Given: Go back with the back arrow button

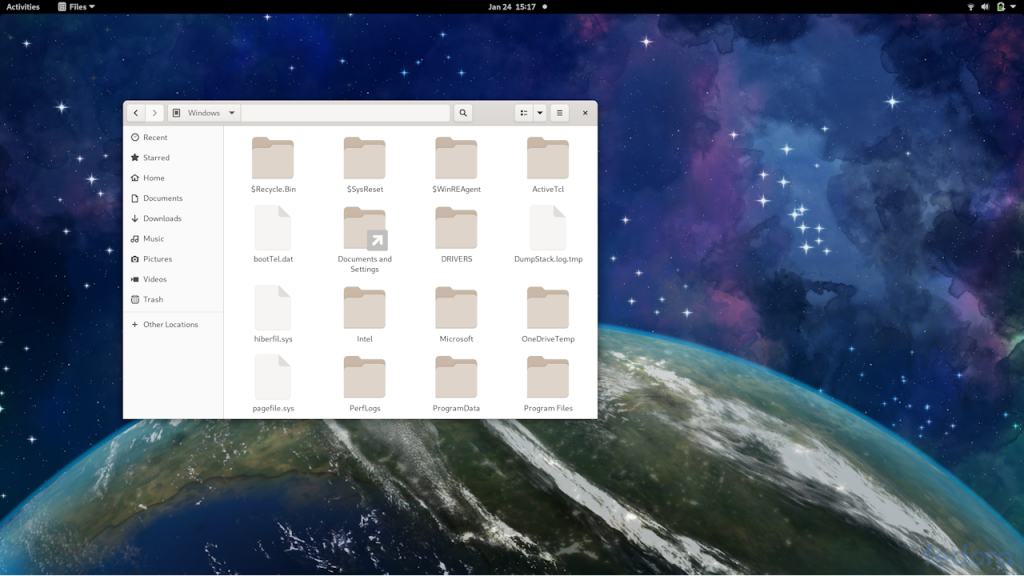Looking at the screenshot, I should (136, 113).
